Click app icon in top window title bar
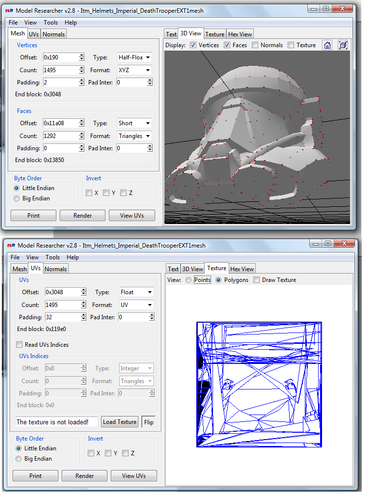This screenshot has width=370, height=500. coord(9,11)
